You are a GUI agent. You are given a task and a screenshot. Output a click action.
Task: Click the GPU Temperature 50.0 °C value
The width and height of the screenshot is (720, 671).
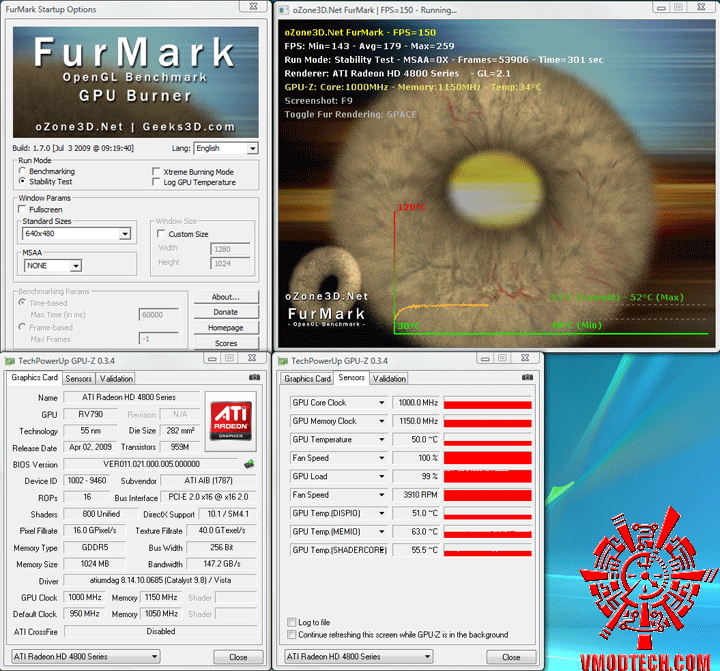coord(416,440)
